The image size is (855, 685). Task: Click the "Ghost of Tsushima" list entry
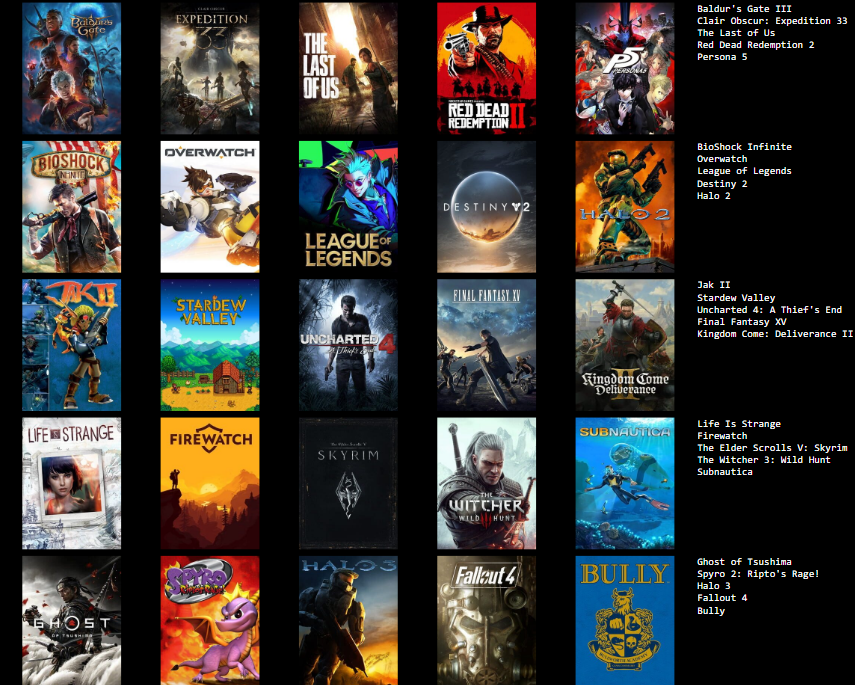(x=744, y=562)
